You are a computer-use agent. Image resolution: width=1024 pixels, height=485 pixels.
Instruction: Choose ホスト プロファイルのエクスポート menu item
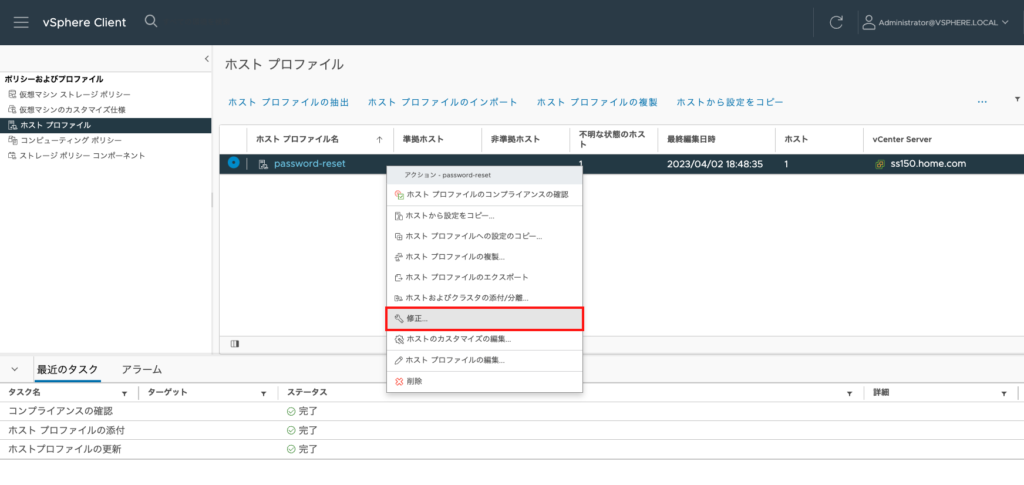coord(485,277)
